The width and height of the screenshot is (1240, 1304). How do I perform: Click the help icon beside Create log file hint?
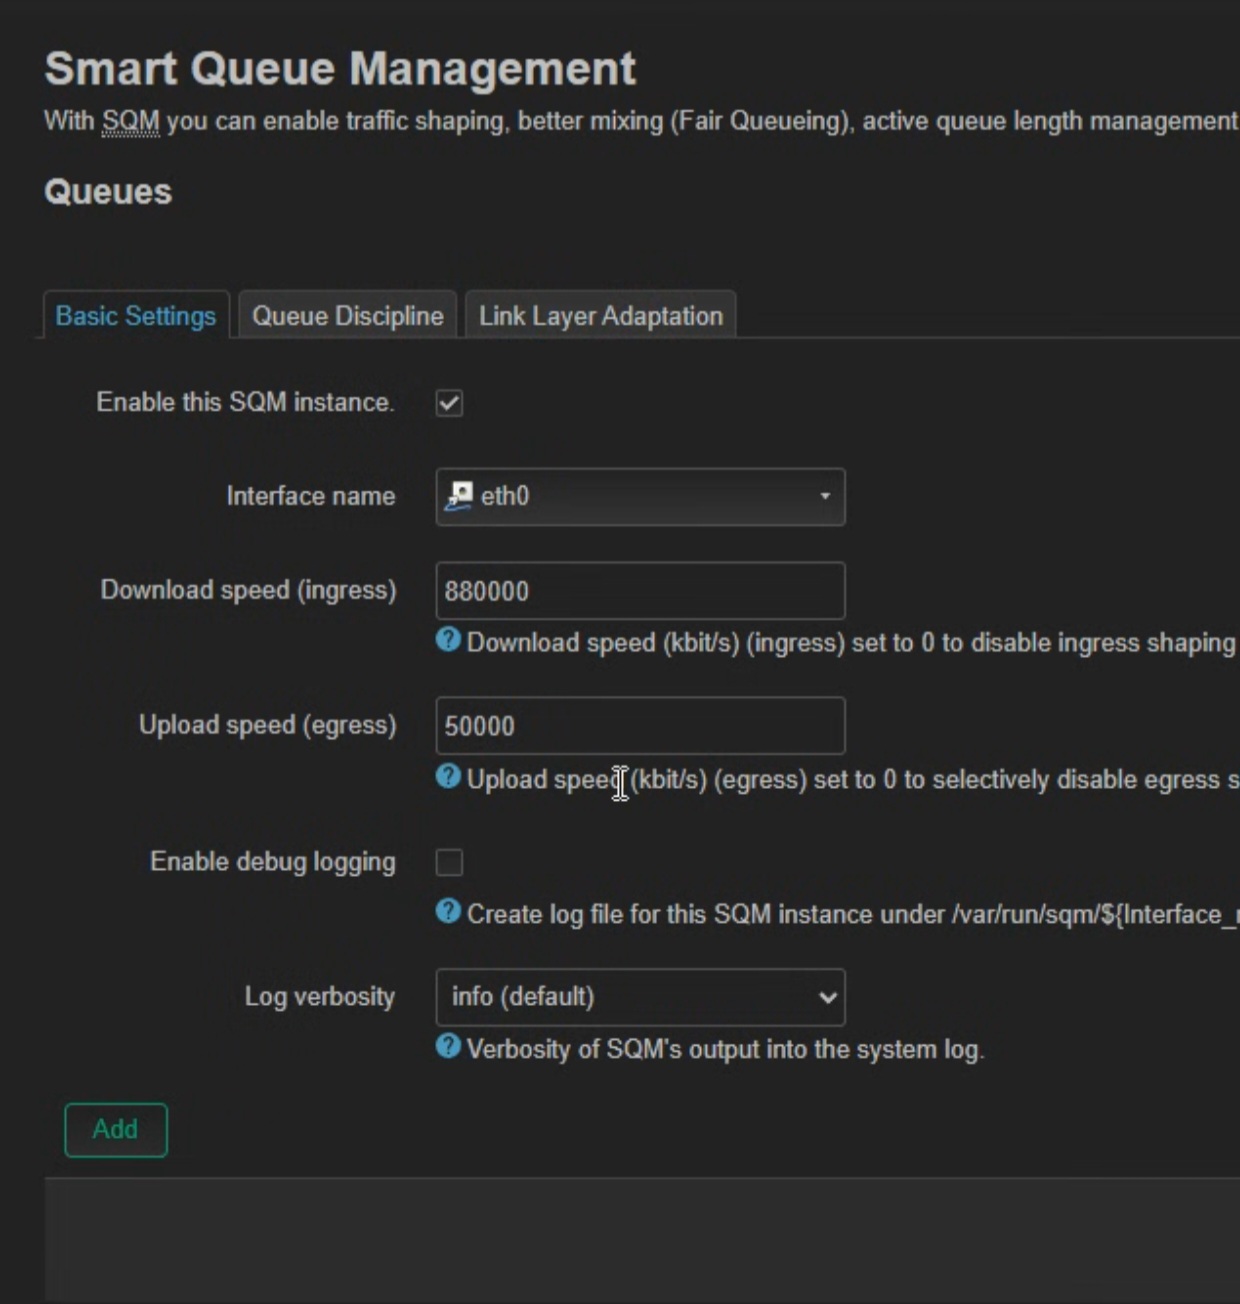448,912
